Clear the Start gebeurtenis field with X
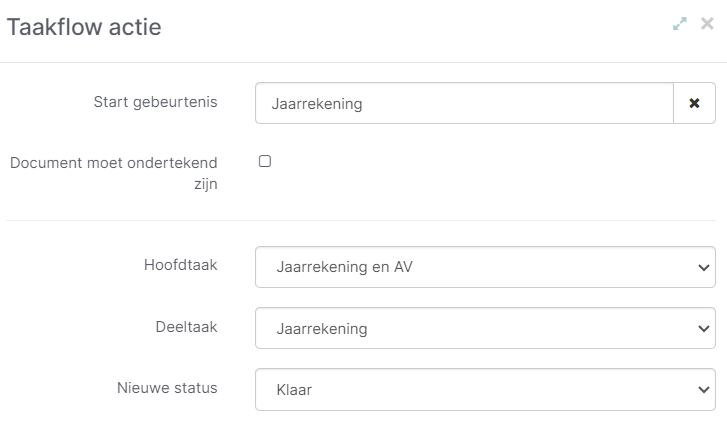This screenshot has height=433, width=727. click(695, 103)
